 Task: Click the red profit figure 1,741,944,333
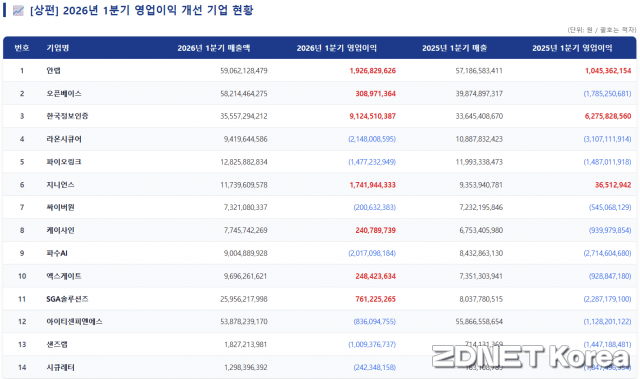pyautogui.click(x=373, y=185)
